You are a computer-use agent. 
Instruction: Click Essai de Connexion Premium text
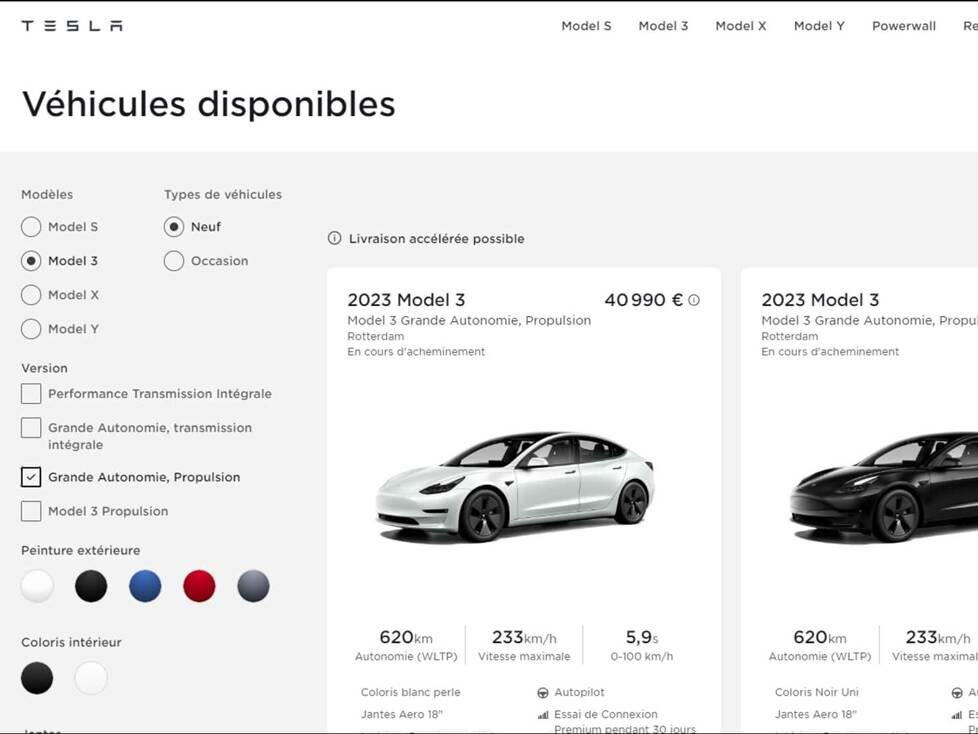[x=624, y=722]
